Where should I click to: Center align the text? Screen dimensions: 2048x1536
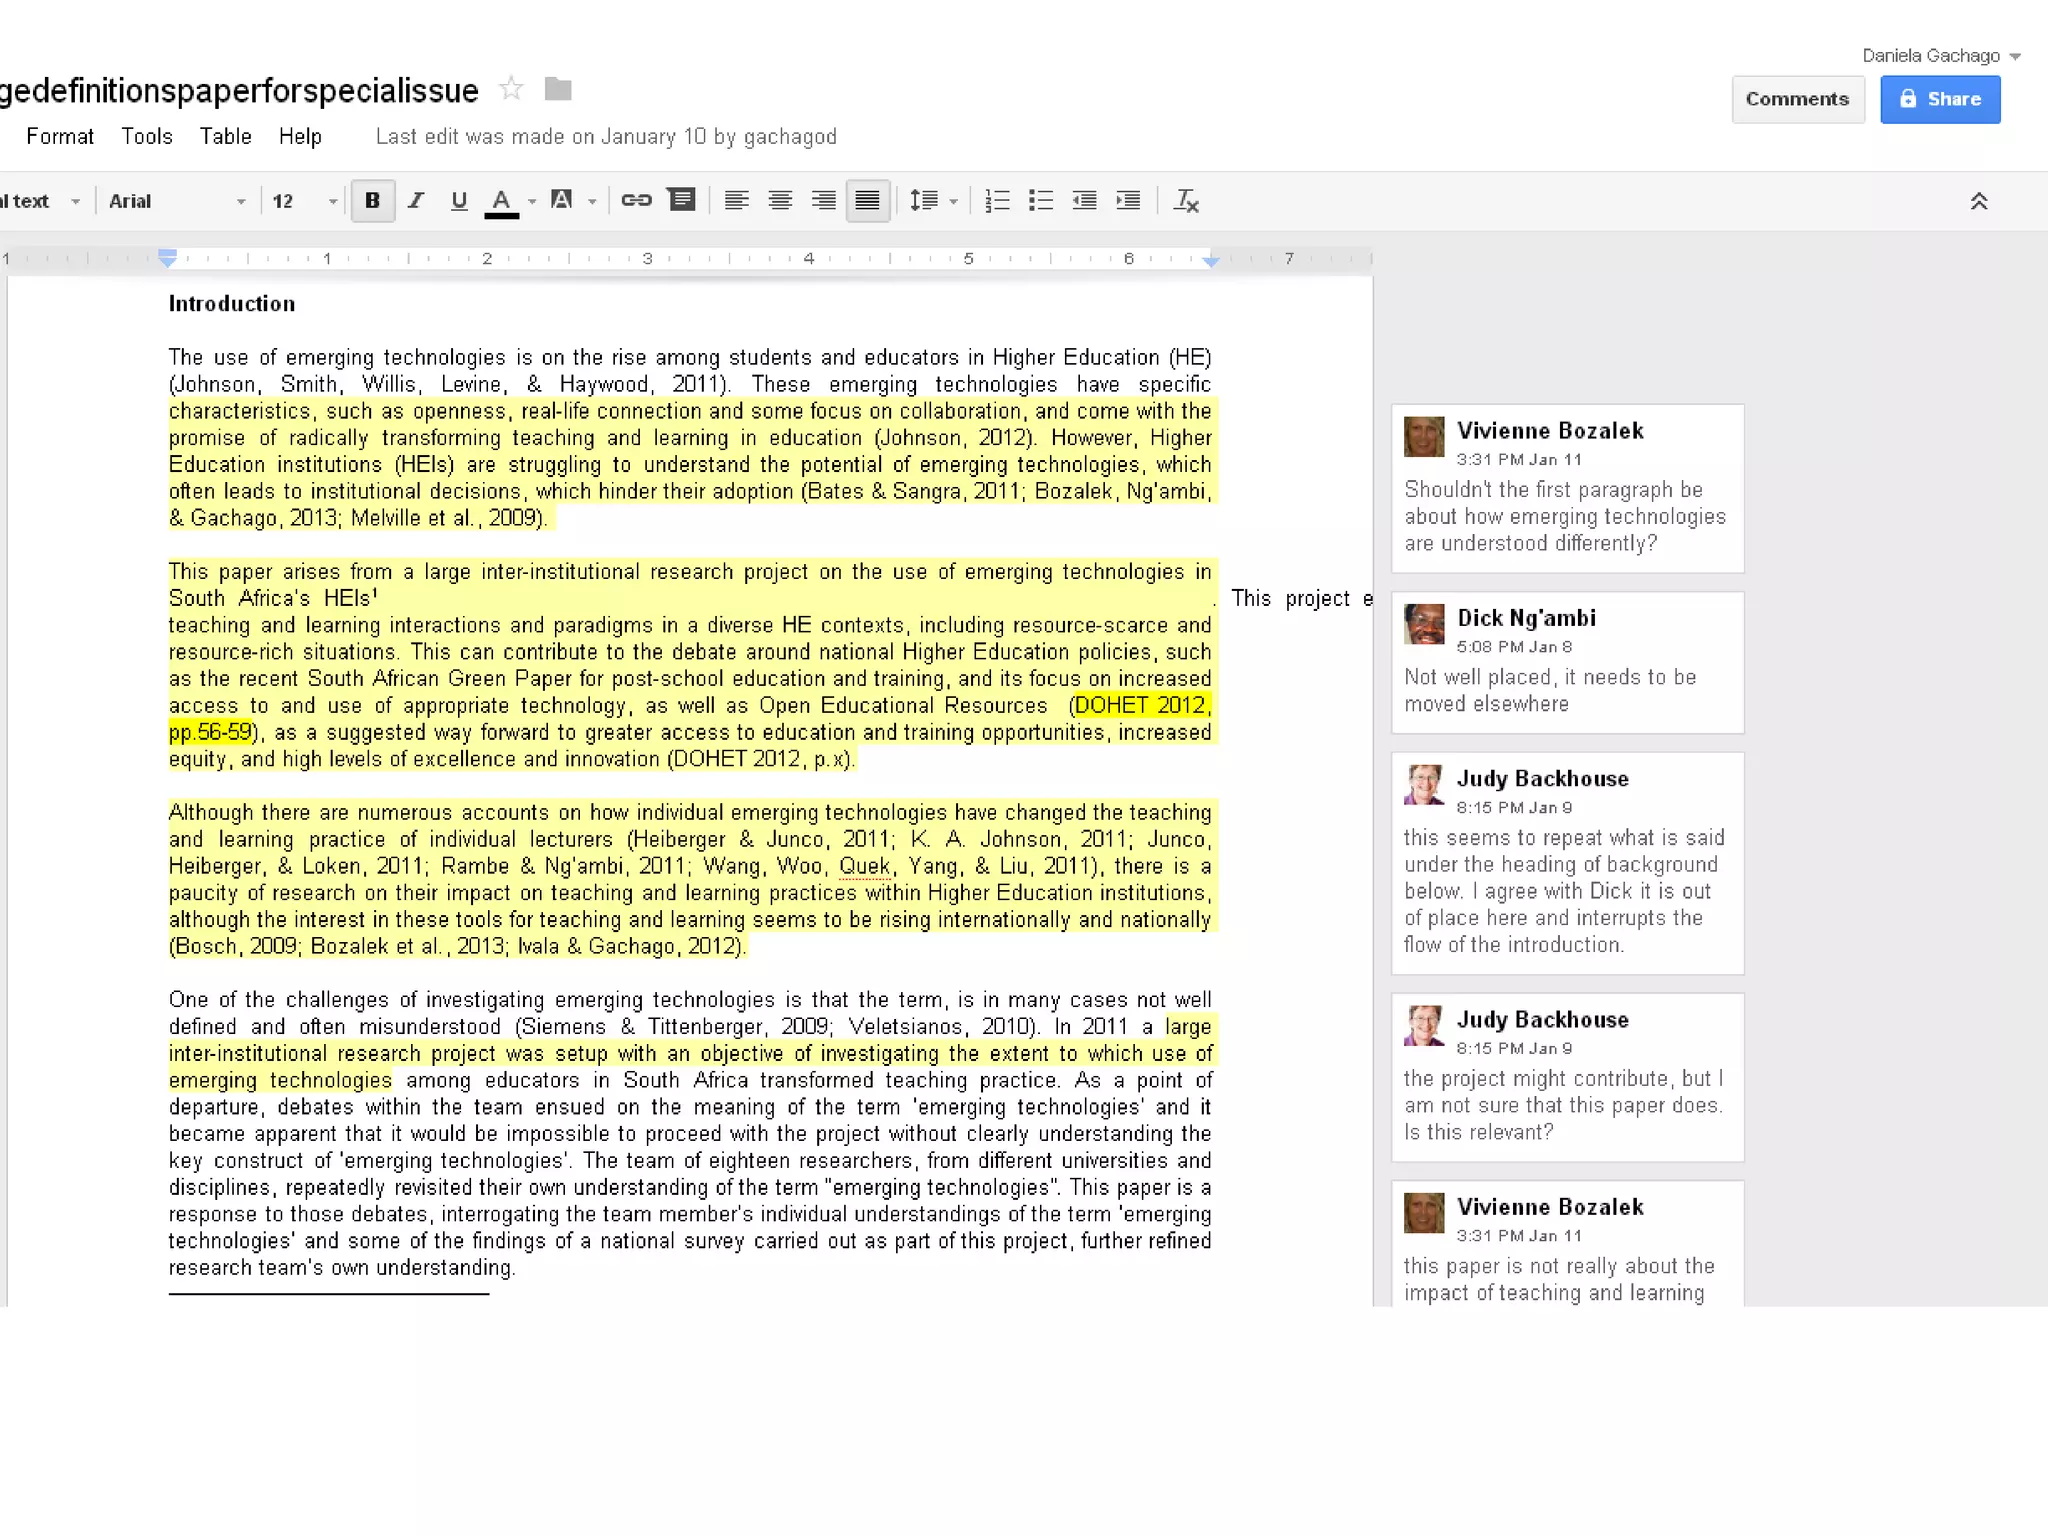coord(780,201)
